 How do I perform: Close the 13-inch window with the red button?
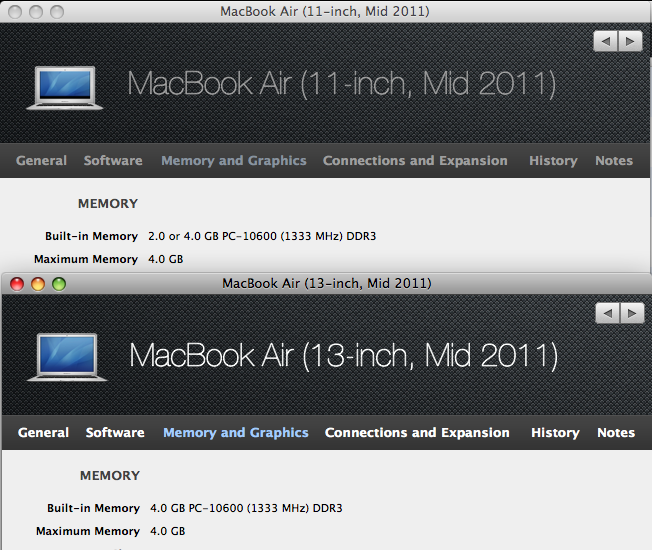pos(17,284)
